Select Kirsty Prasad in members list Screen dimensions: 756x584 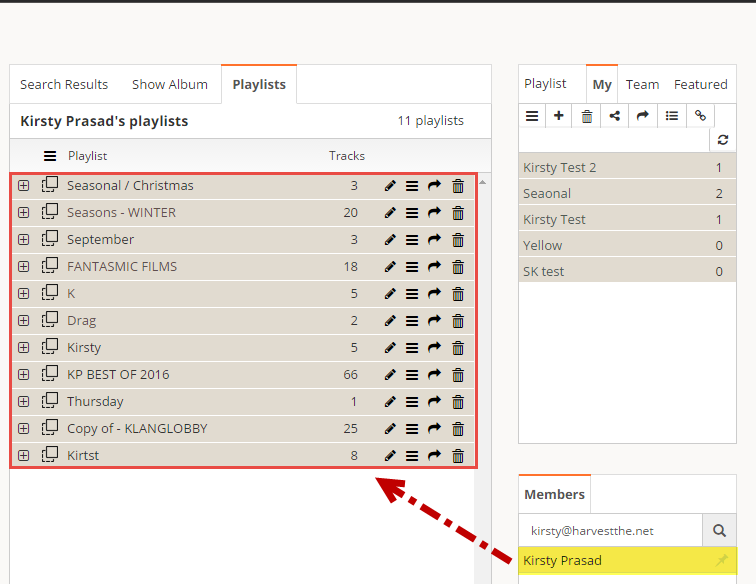627,560
